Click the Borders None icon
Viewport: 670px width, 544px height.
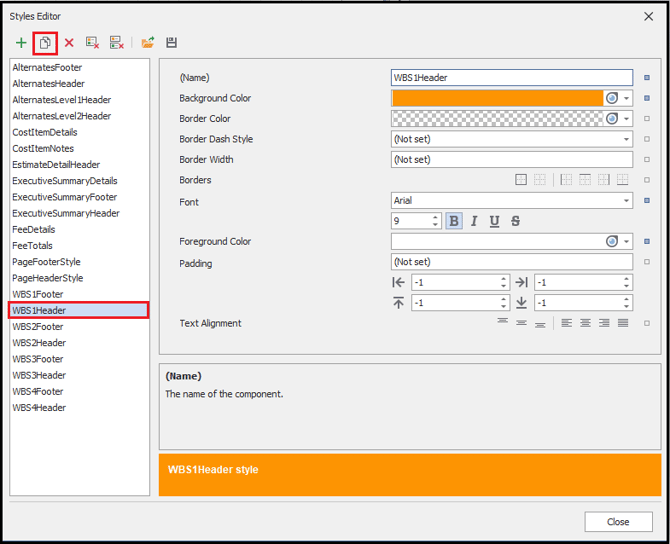point(540,180)
